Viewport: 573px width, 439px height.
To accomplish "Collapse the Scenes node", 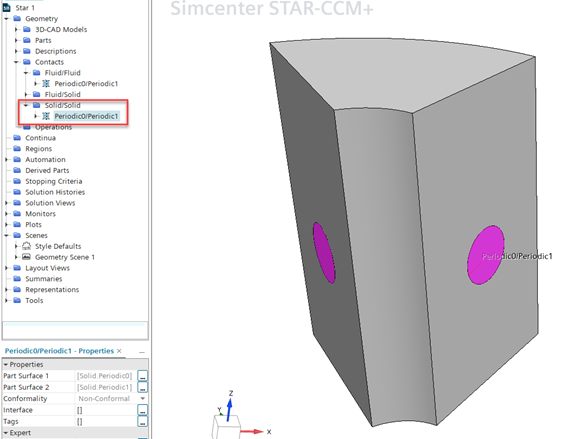I will click(7, 235).
